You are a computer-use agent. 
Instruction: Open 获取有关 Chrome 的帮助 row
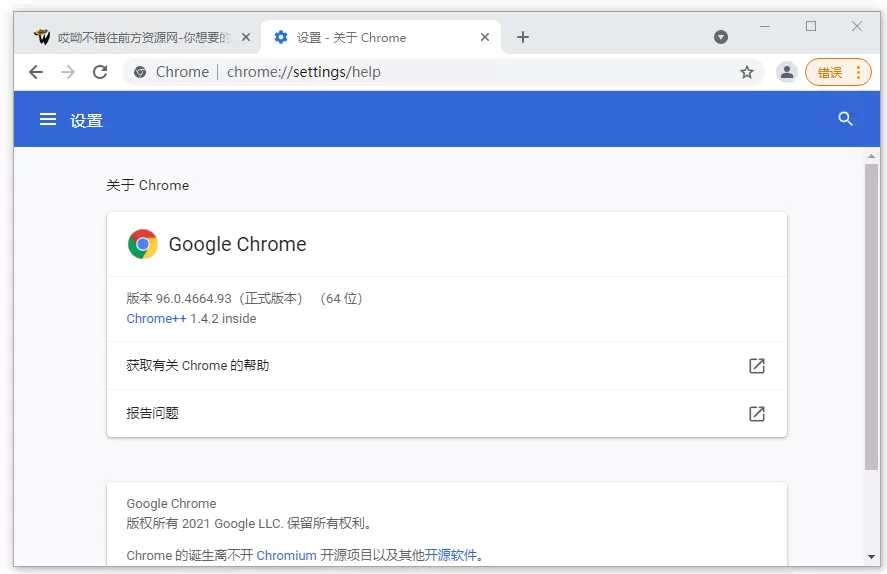446,365
